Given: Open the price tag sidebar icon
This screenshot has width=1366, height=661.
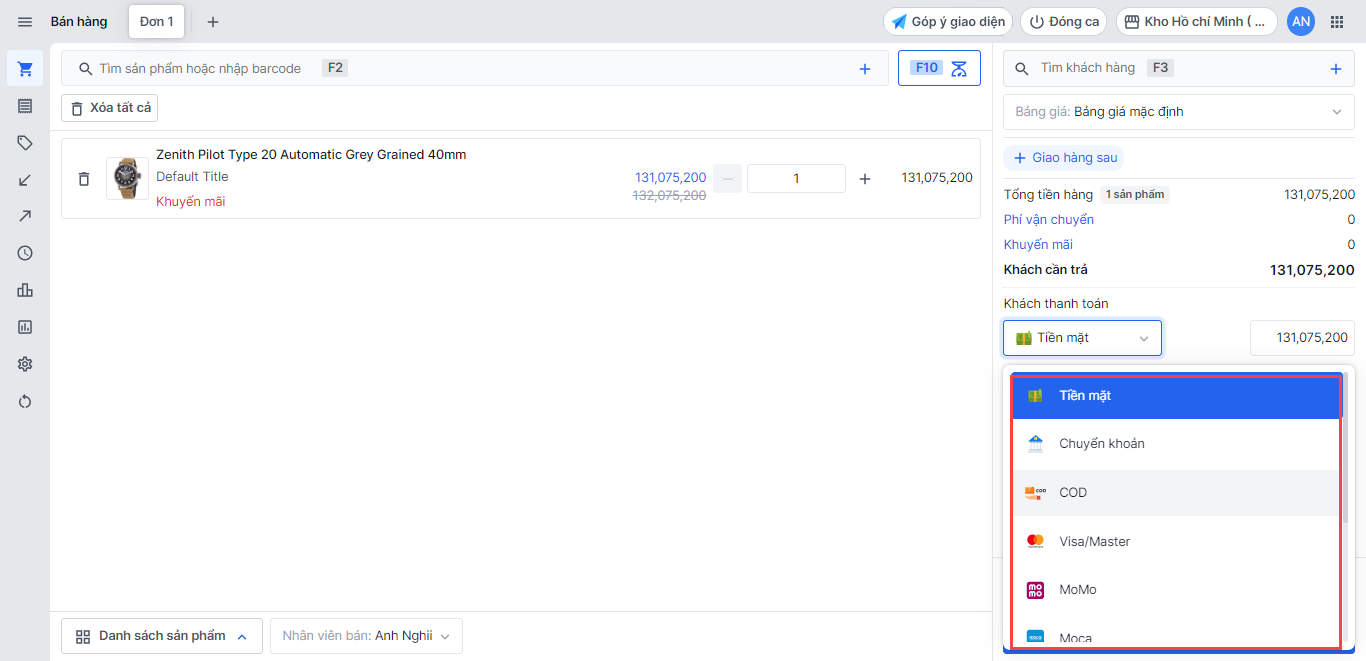Looking at the screenshot, I should tap(25, 143).
